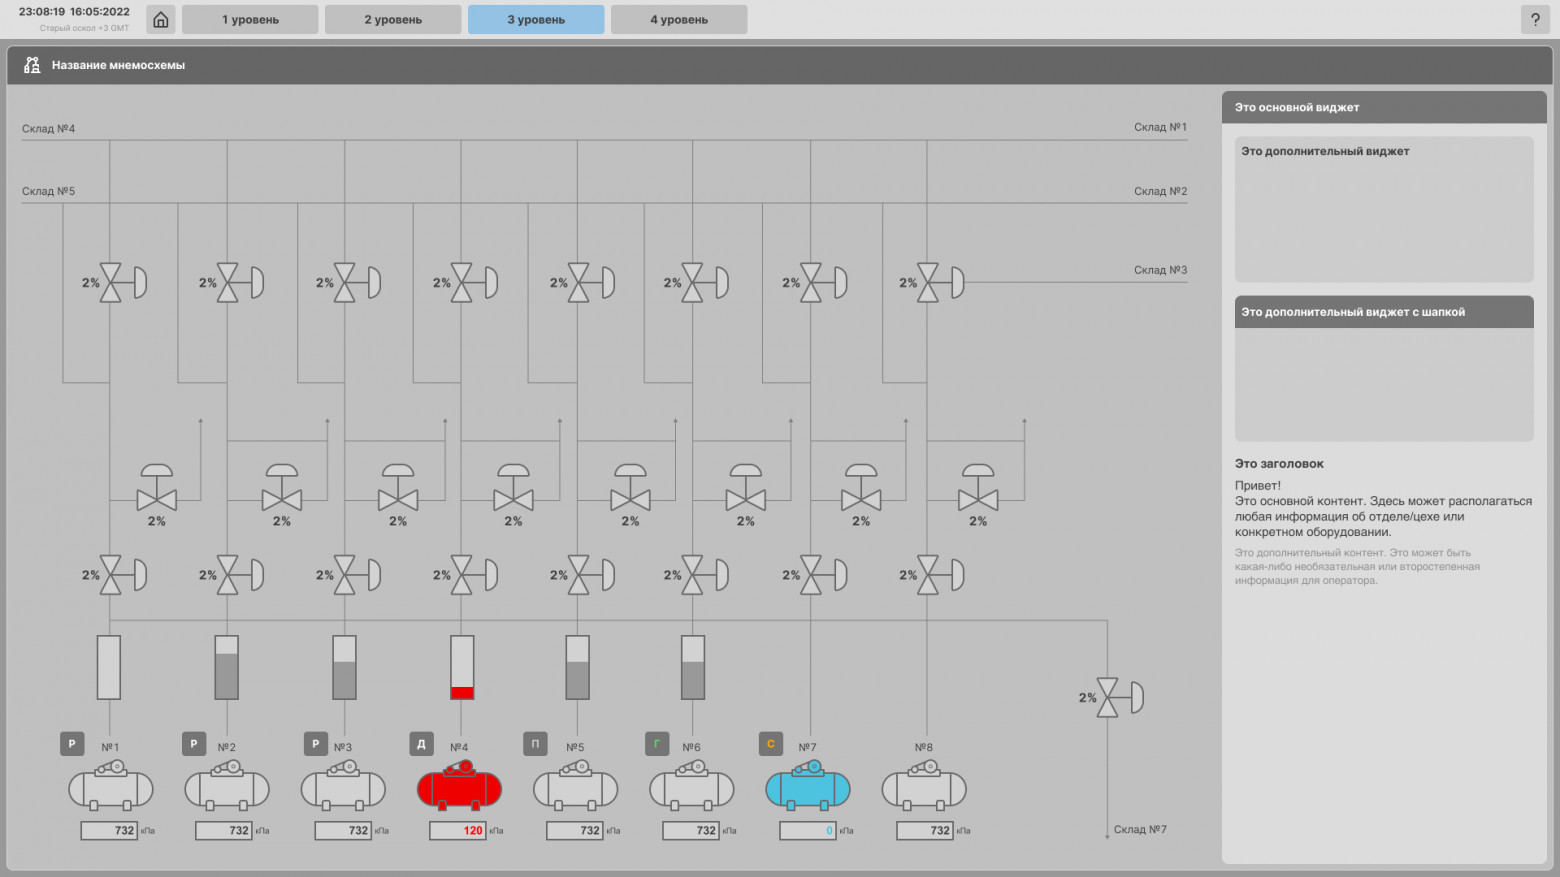Toggle the Д mode badge for №4
The height and width of the screenshot is (877, 1560).
tap(421, 744)
